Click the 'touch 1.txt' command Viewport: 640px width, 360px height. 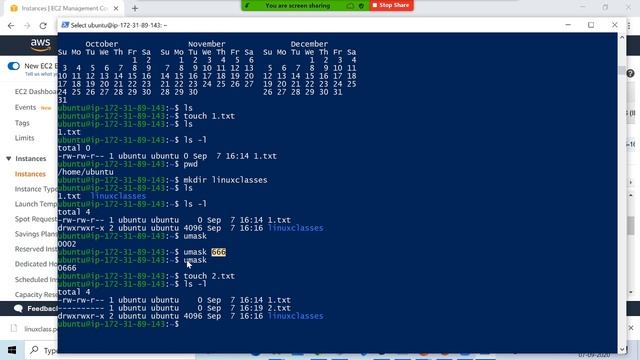209,116
